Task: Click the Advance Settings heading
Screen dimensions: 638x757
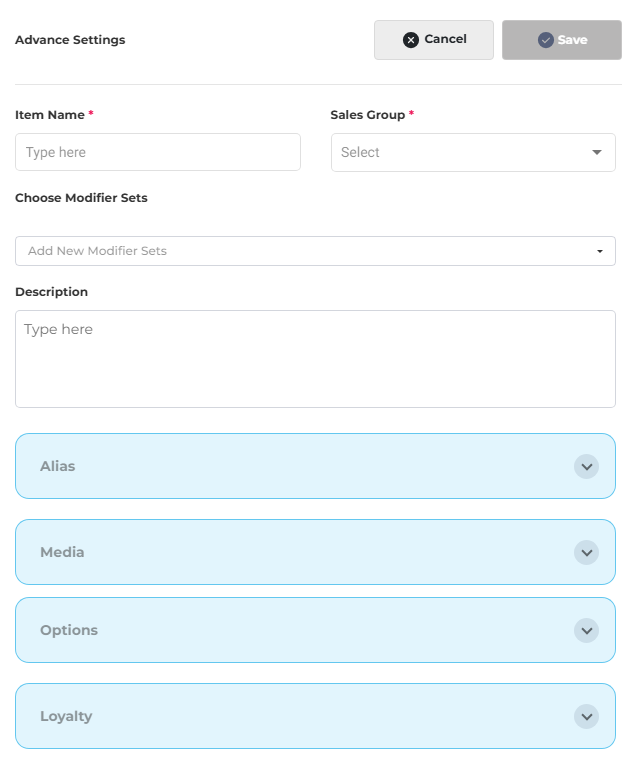Action: [x=70, y=40]
